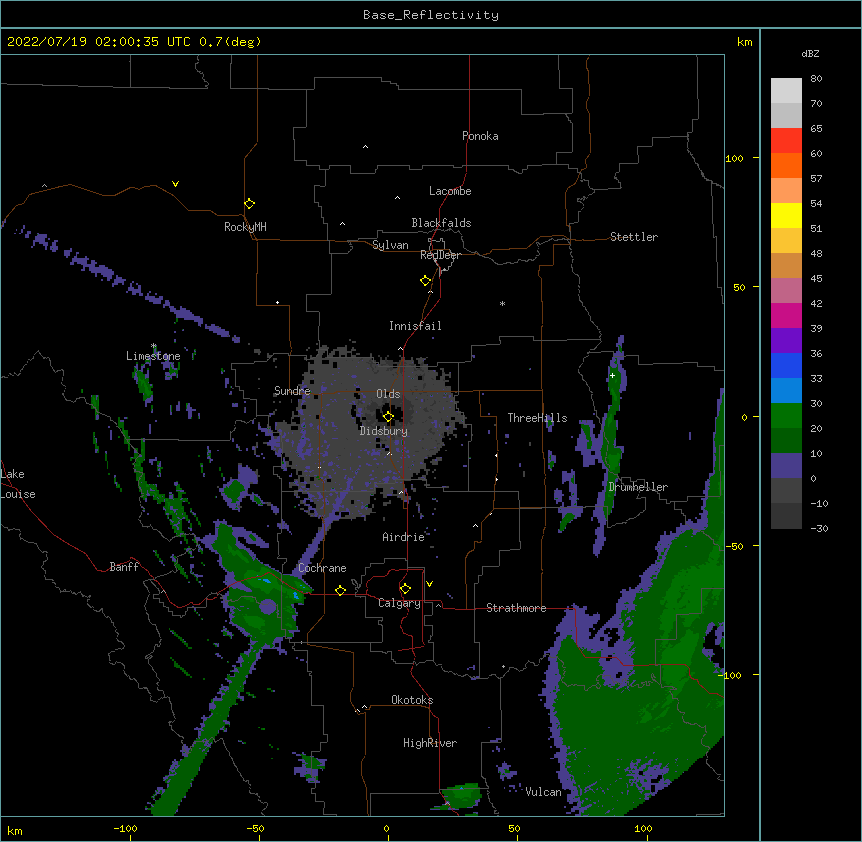Click the Olds town label
The image size is (862, 842).
click(388, 394)
